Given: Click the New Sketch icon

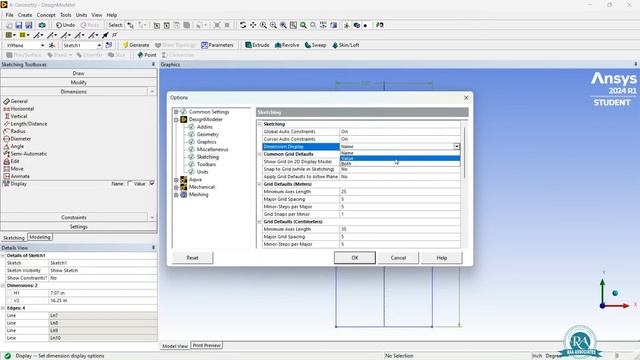Looking at the screenshot, I should click(109, 45).
